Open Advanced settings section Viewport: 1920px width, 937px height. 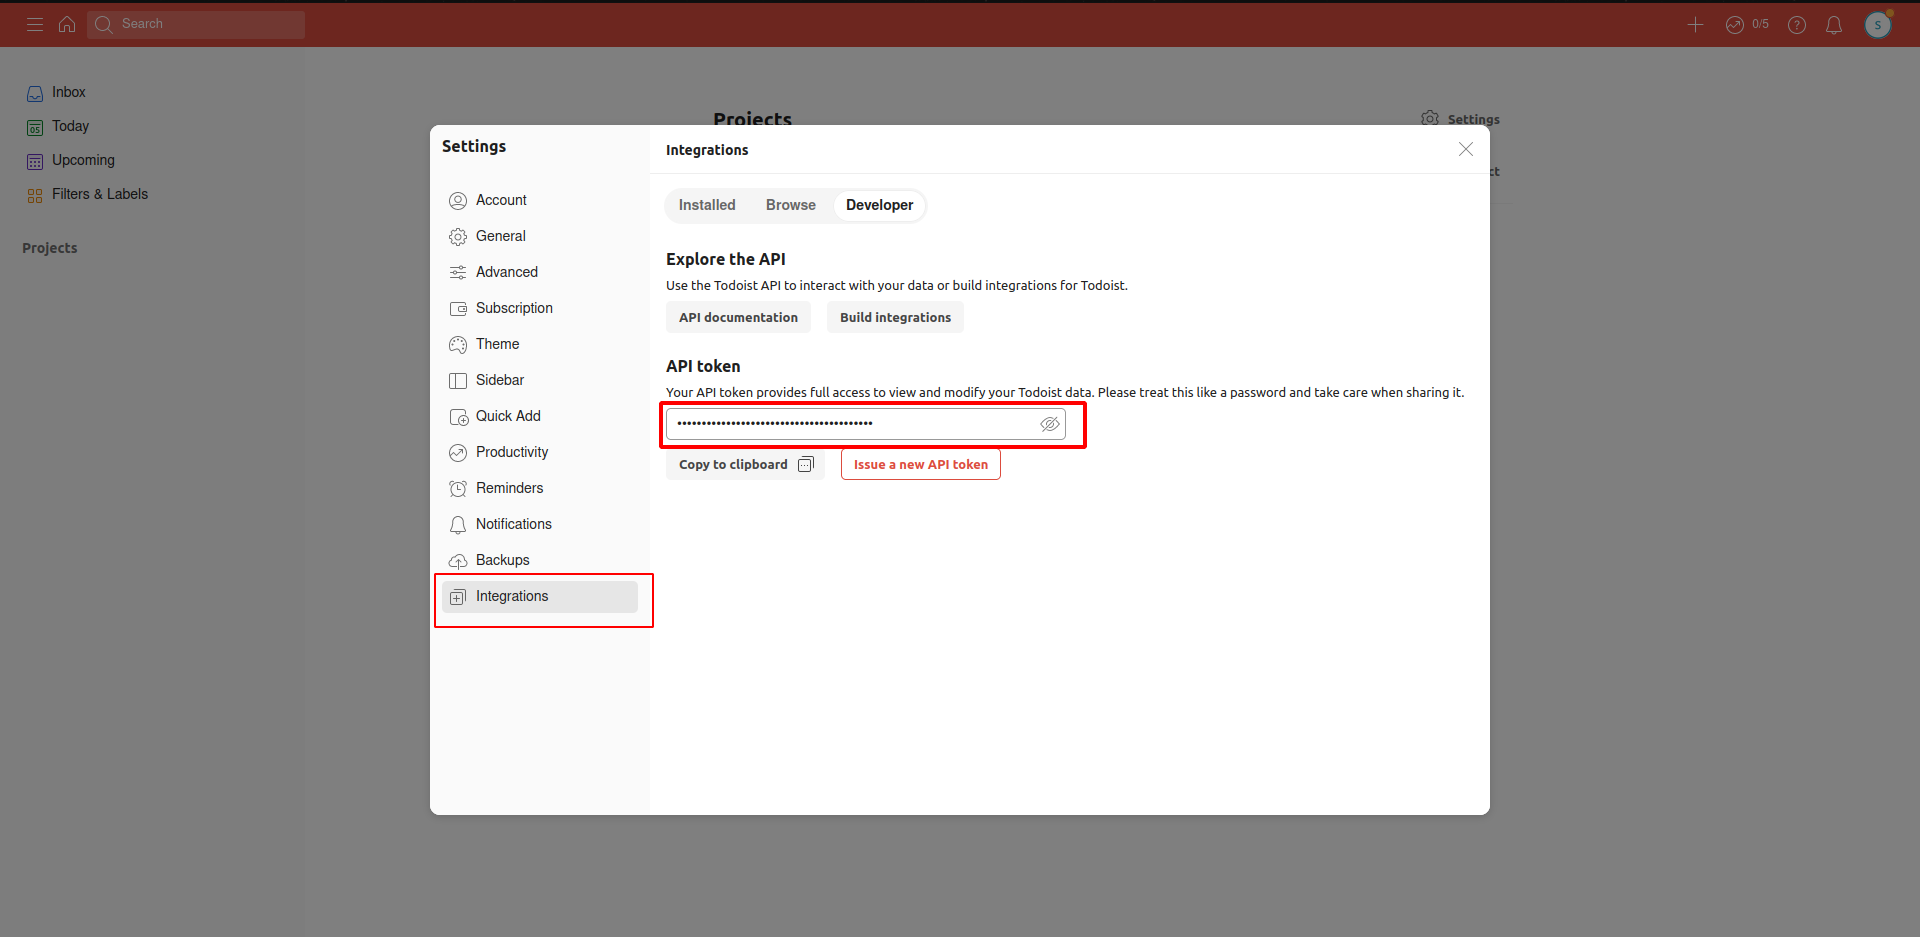540,272
